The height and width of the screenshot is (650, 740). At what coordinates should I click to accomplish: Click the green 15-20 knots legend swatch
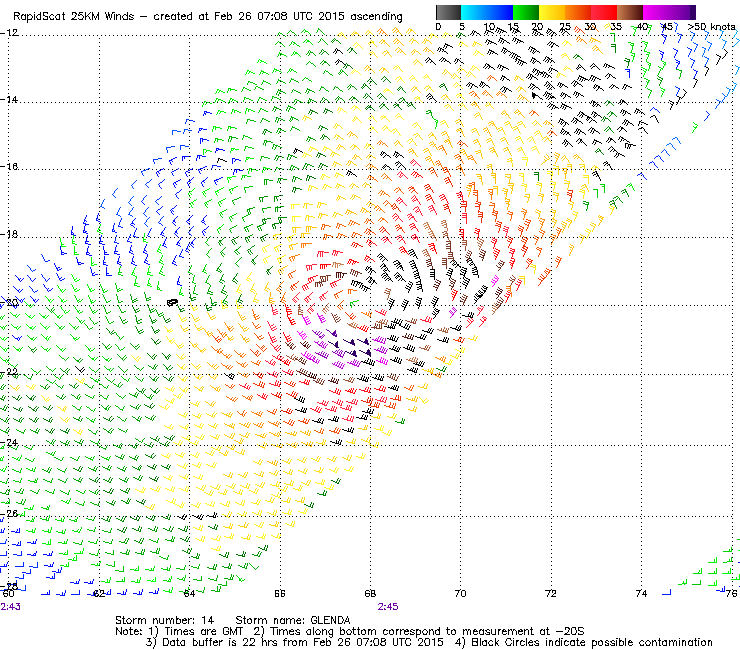point(526,12)
